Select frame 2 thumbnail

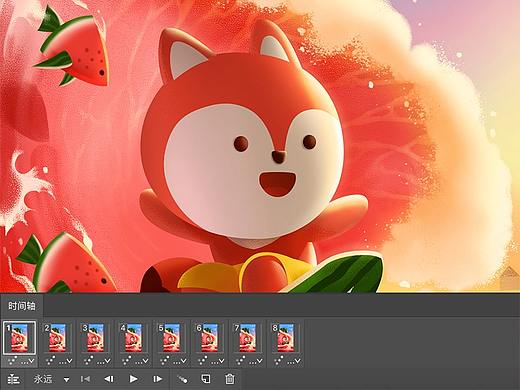coord(57,338)
